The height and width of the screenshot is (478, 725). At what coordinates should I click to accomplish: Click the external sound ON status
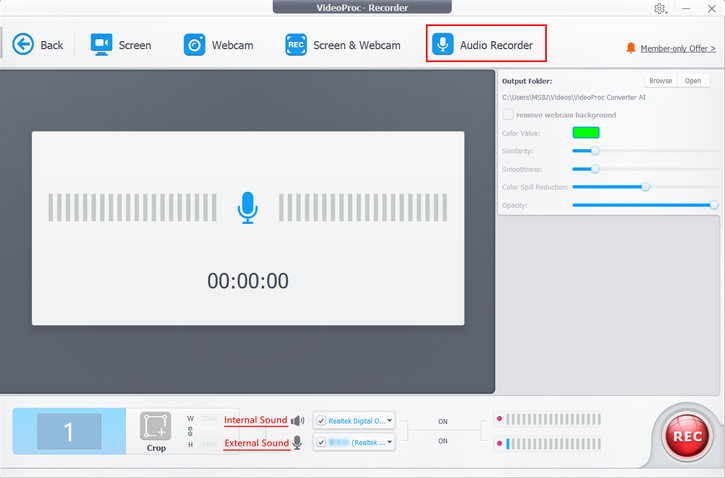click(x=442, y=441)
